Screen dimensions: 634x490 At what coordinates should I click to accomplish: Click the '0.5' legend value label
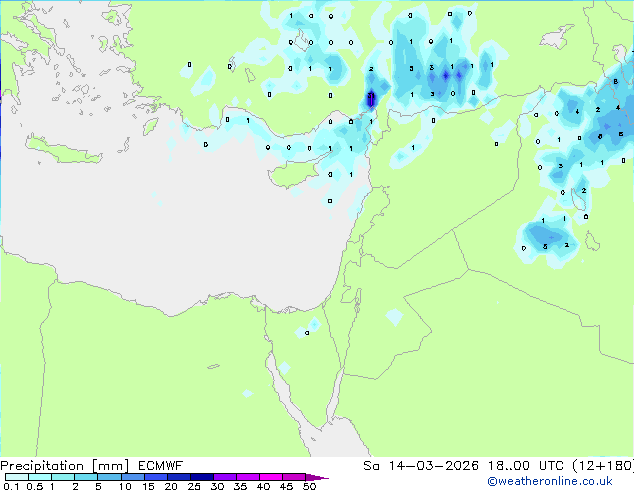point(35,486)
